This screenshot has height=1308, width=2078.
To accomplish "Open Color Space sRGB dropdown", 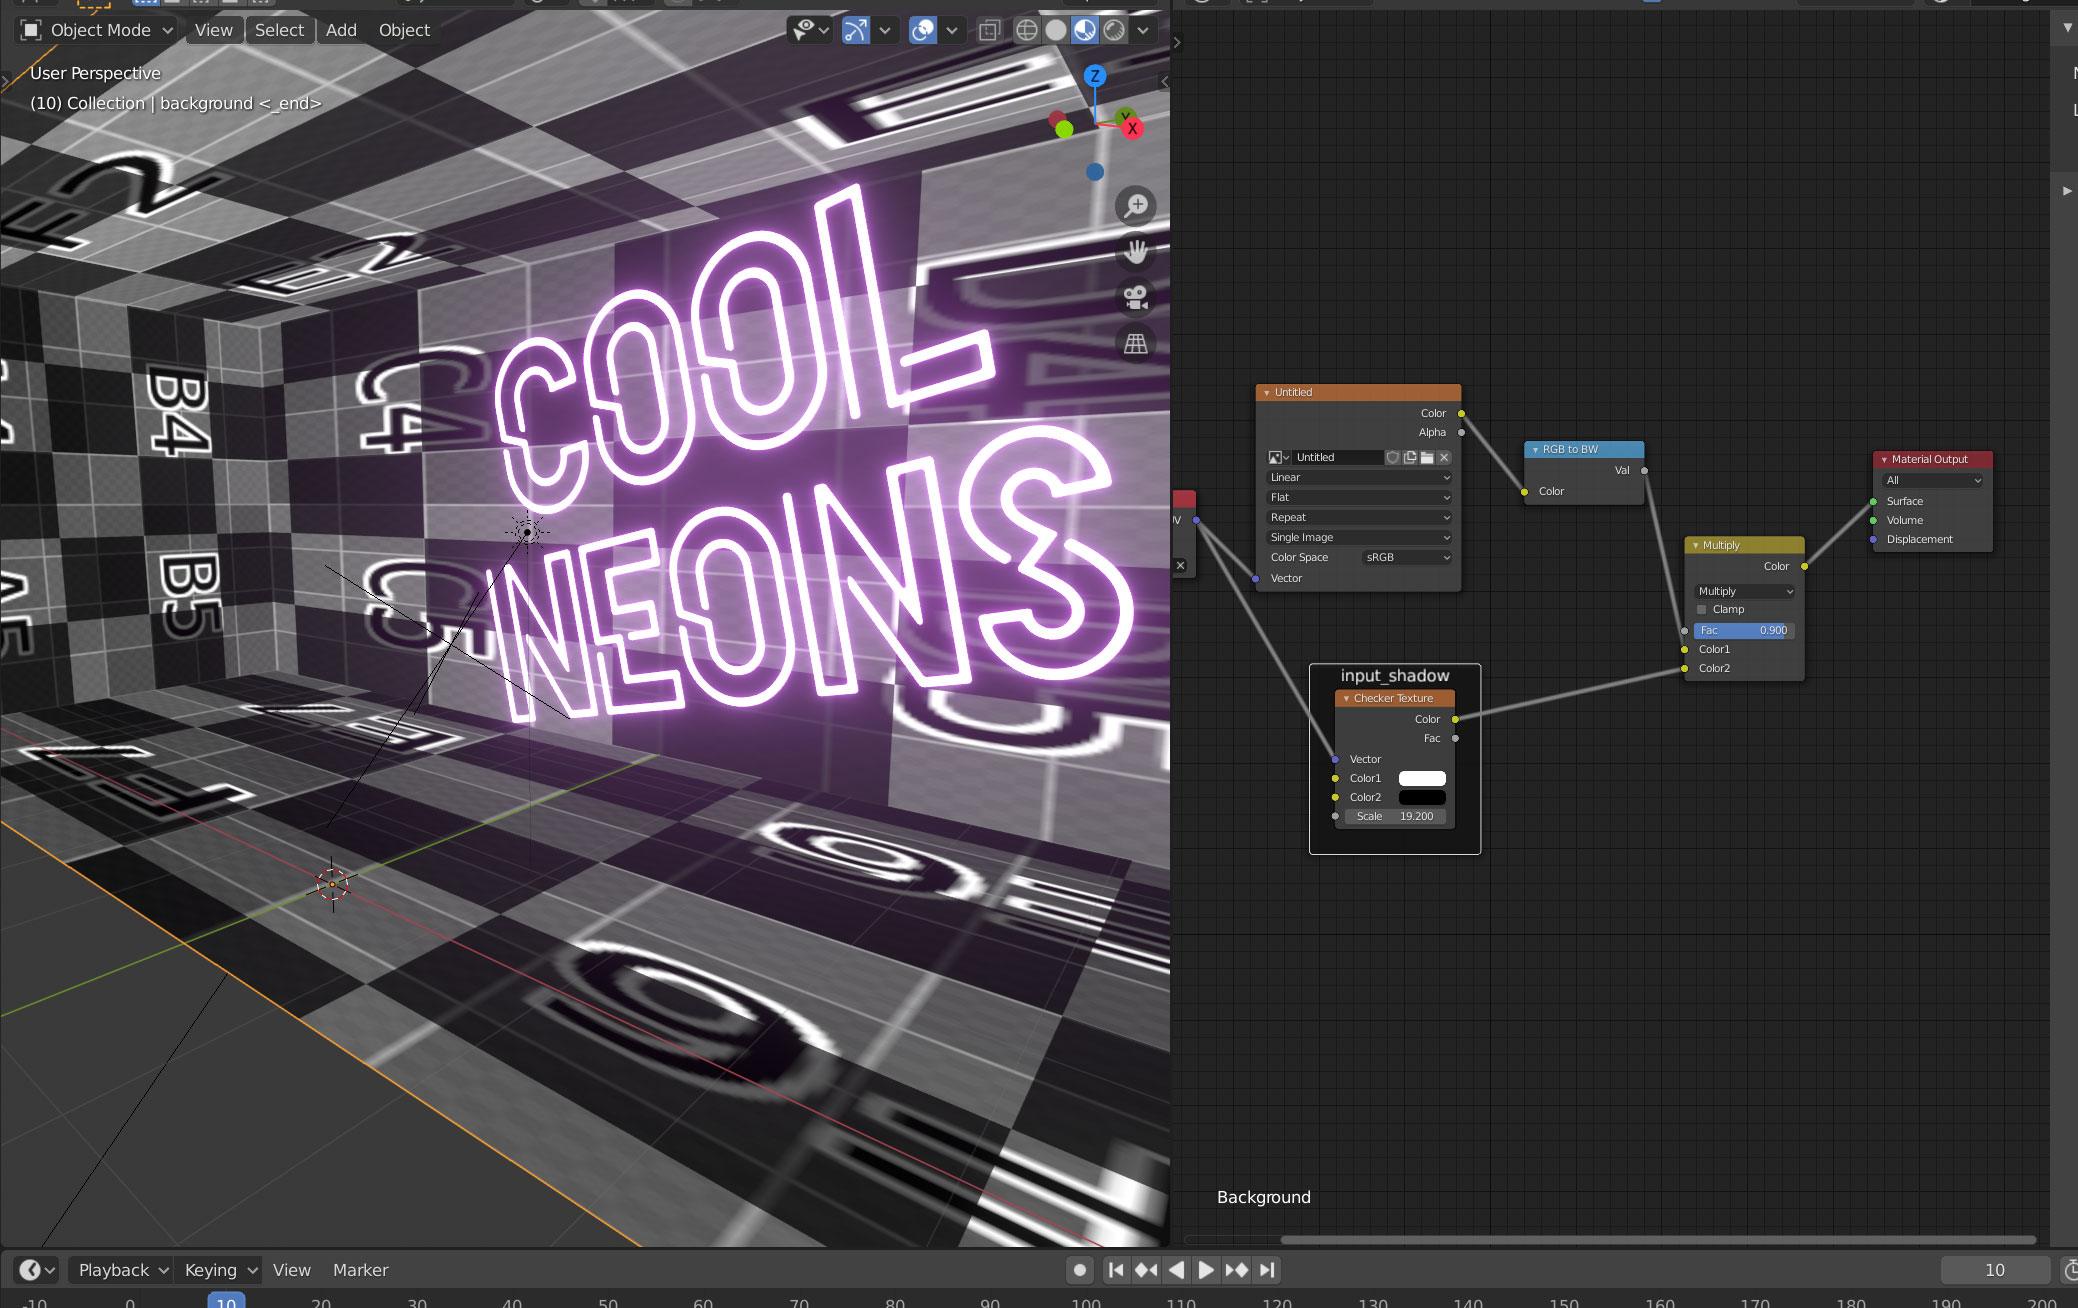I will pos(1407,558).
